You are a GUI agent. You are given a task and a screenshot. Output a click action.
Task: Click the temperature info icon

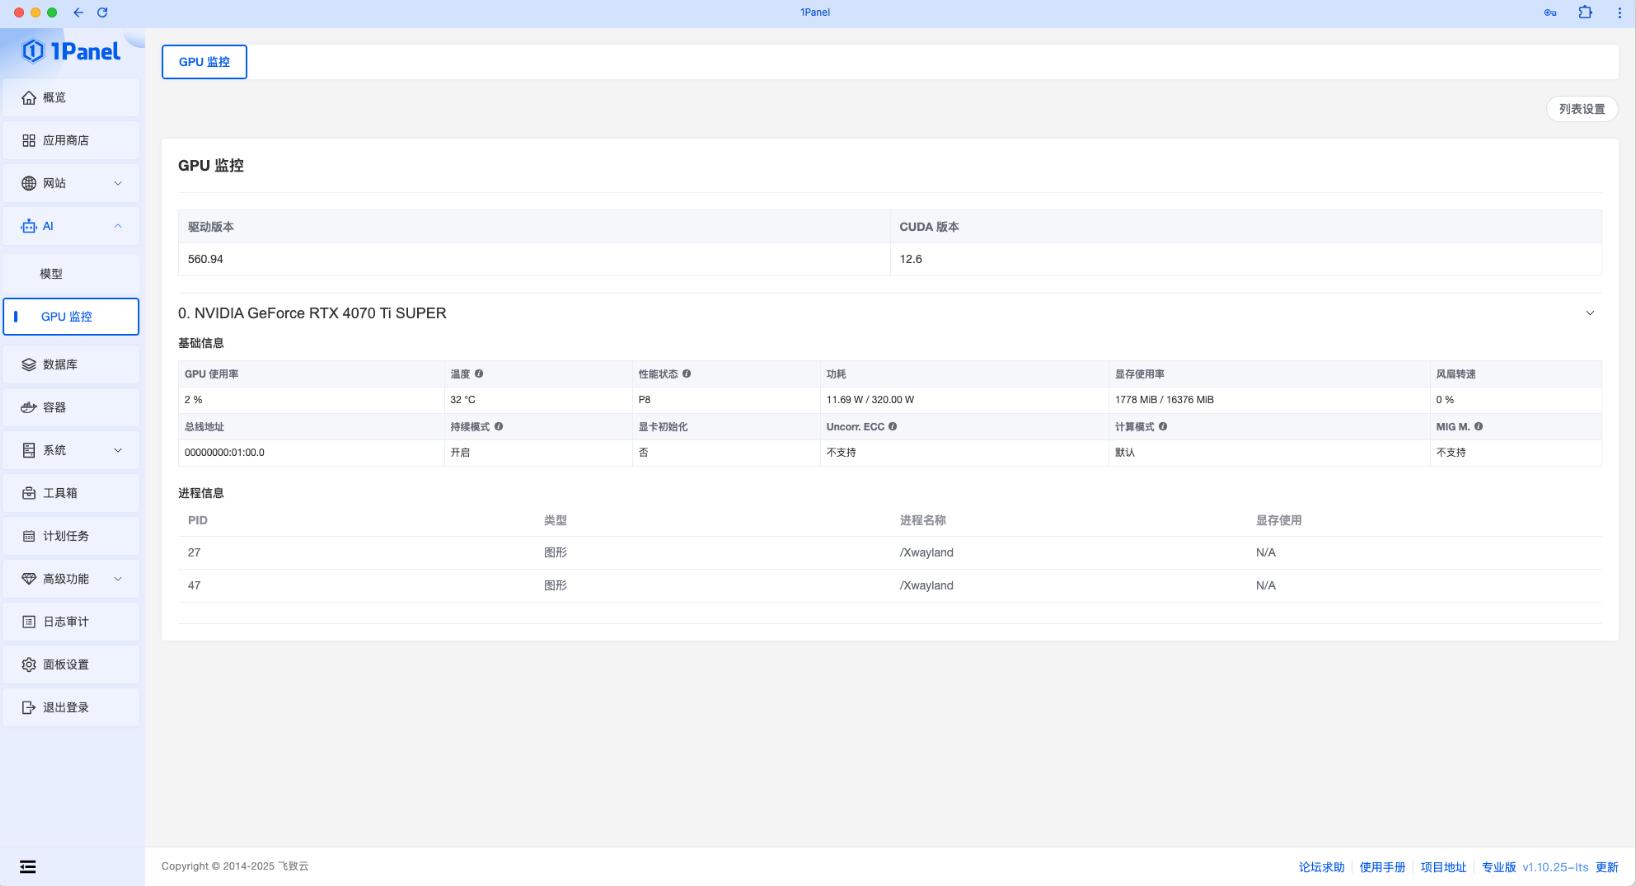pyautogui.click(x=479, y=374)
